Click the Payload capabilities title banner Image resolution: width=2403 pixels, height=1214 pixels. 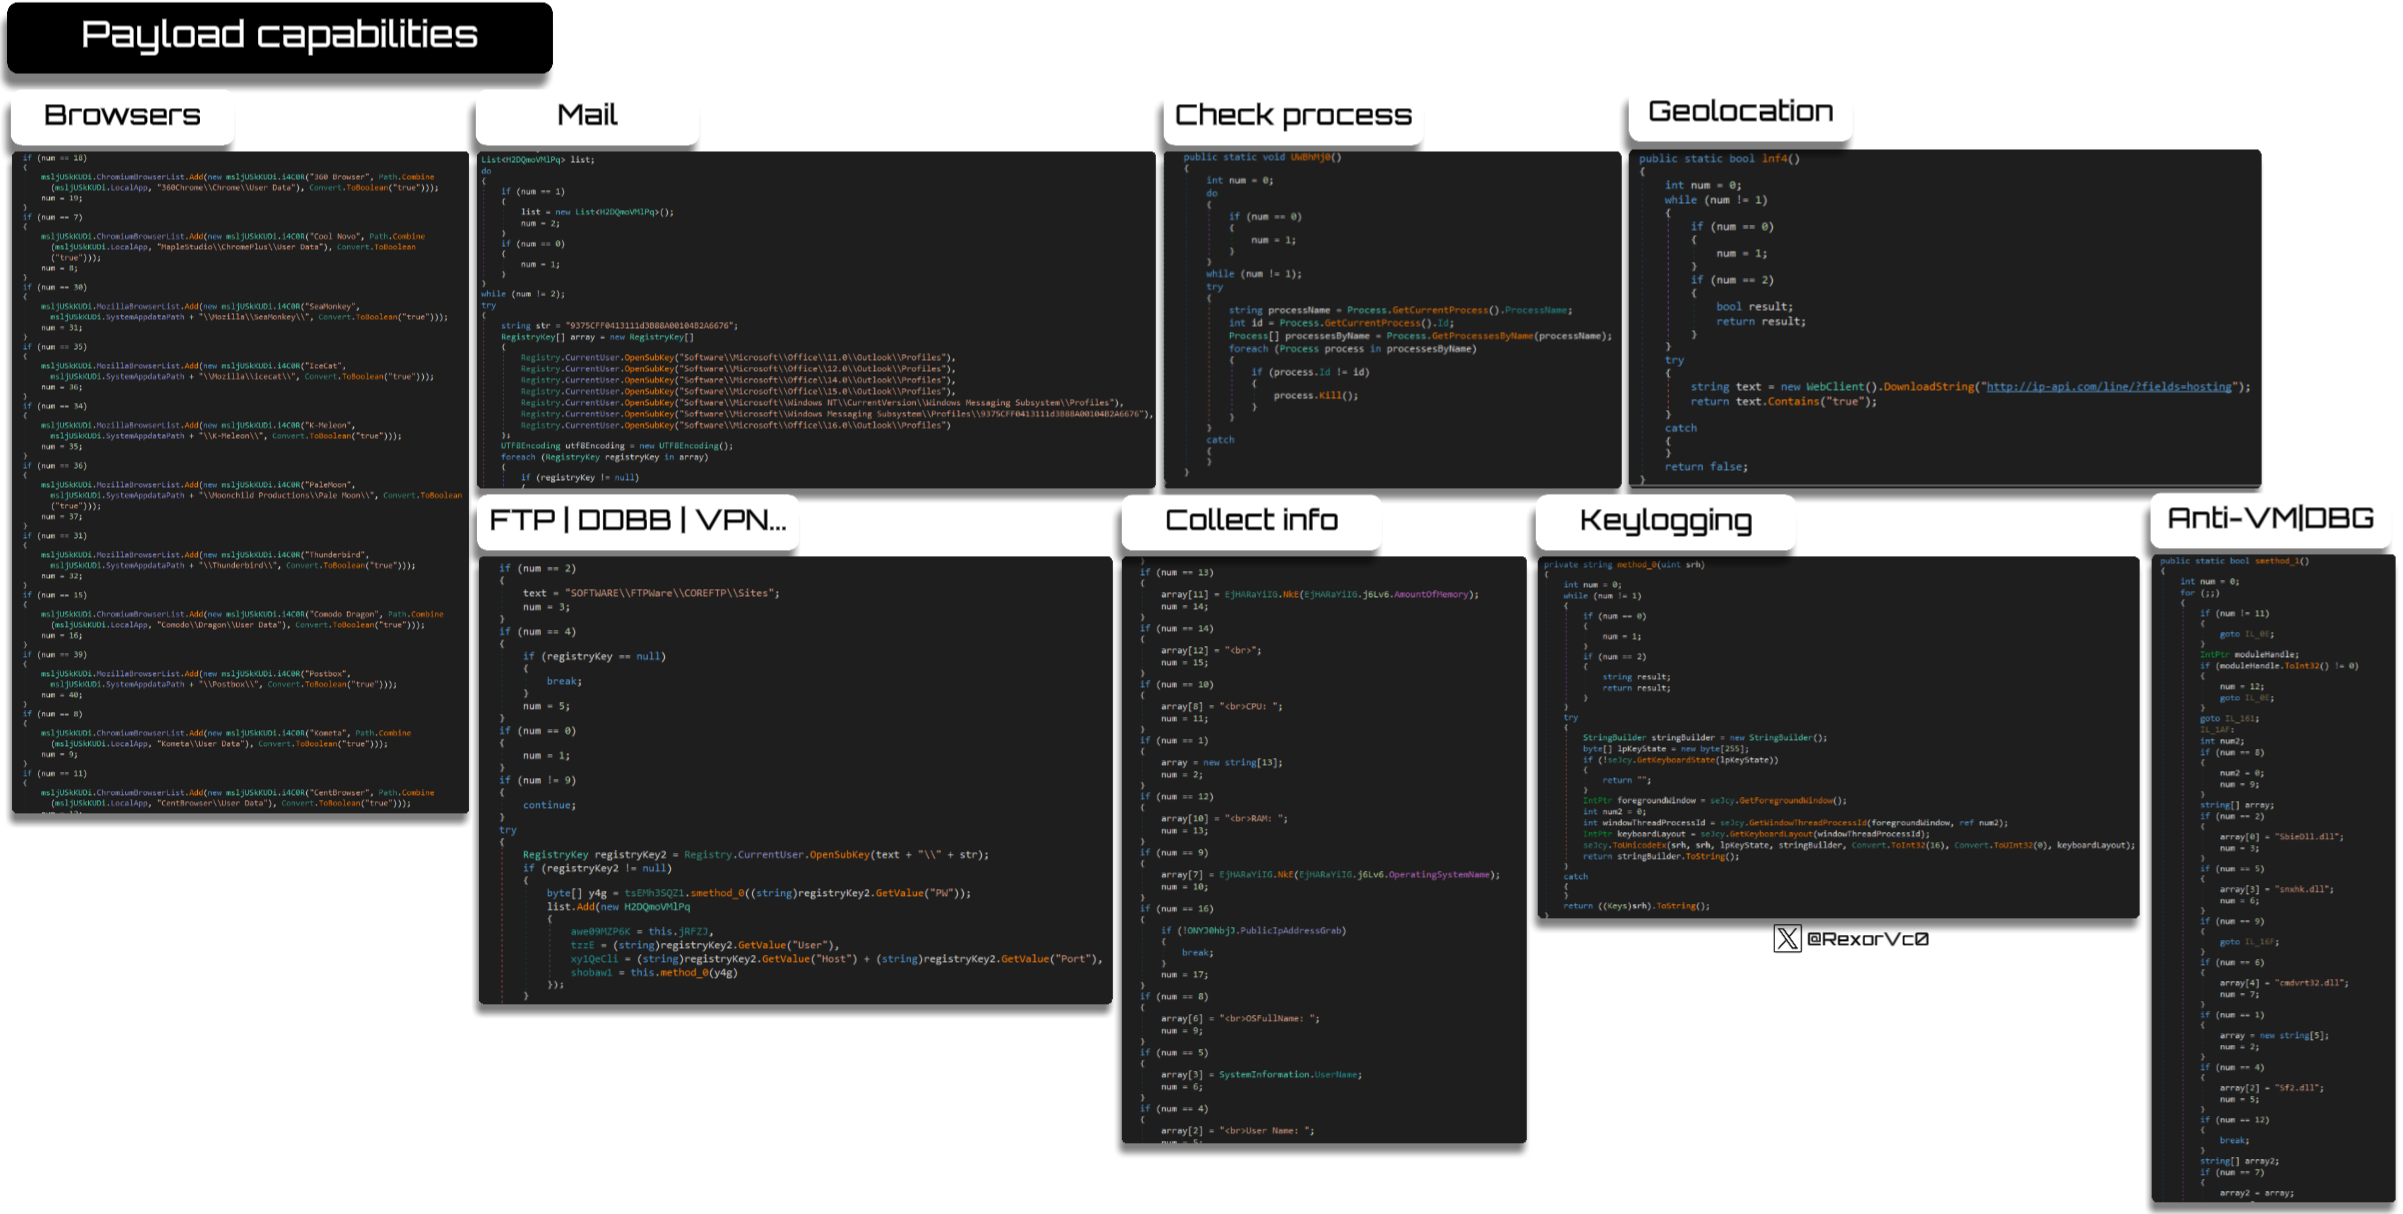click(x=279, y=36)
